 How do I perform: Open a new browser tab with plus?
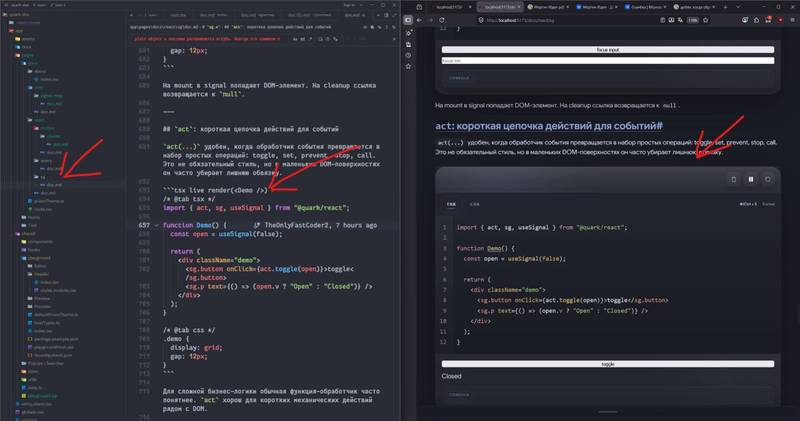(x=726, y=7)
